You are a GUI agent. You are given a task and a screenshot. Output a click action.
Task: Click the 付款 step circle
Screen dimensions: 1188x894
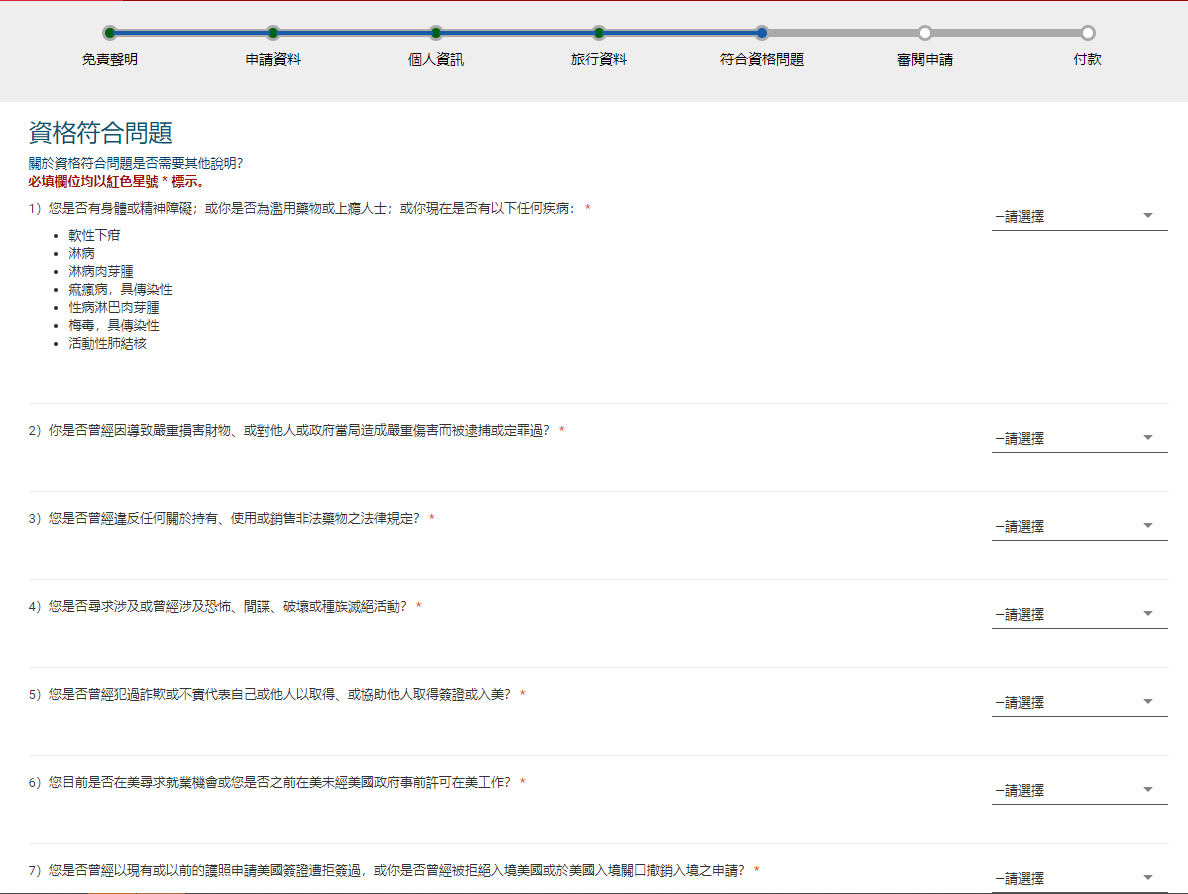pos(1088,33)
